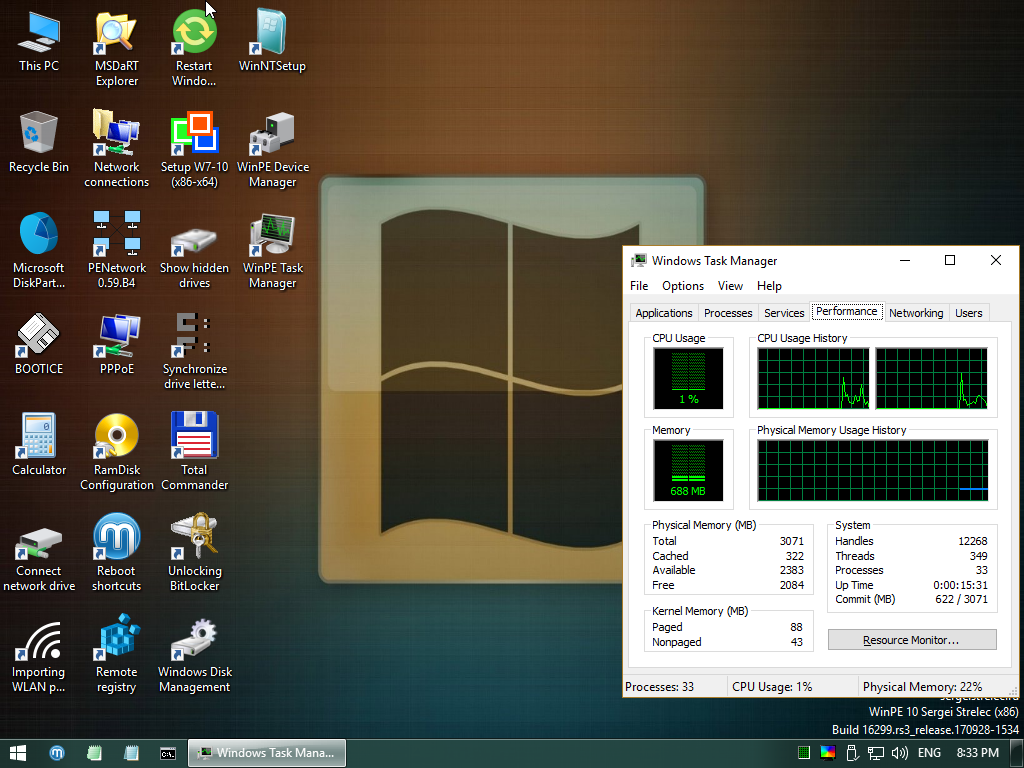Open the View menu in Task Manager

pyautogui.click(x=730, y=286)
